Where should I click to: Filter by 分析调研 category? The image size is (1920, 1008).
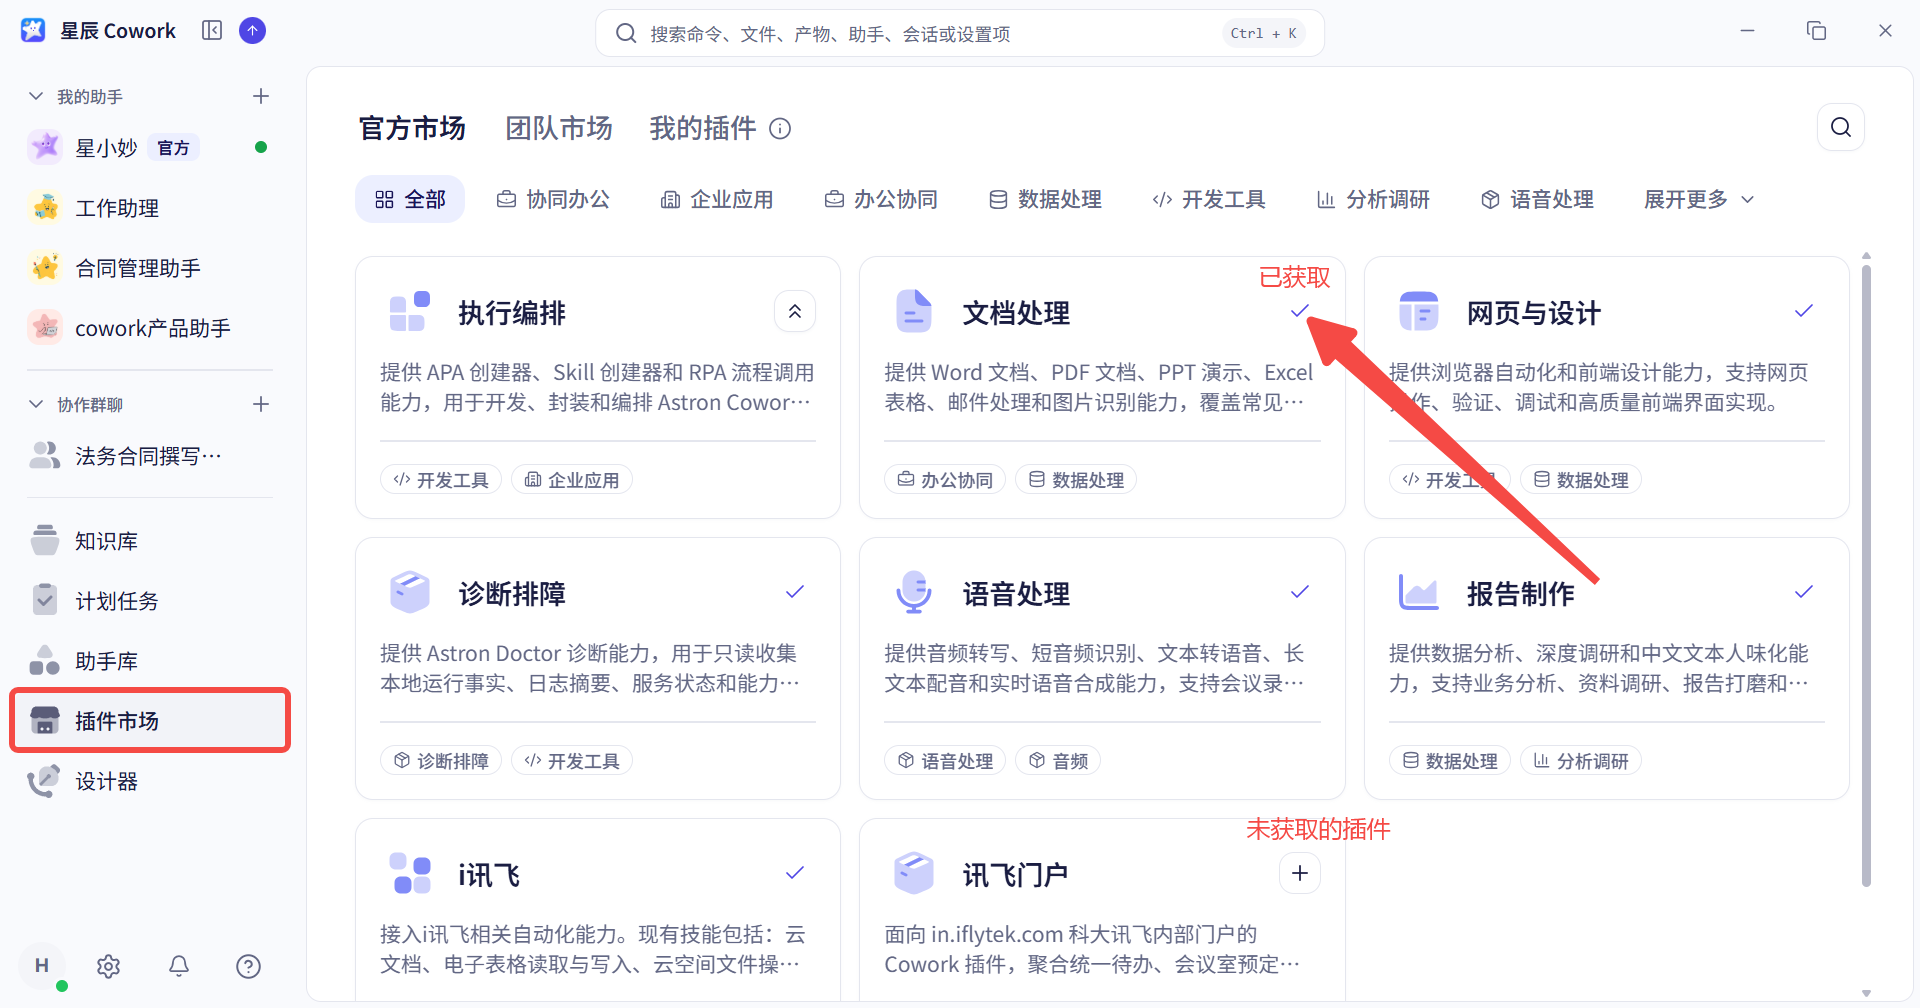tap(1373, 199)
